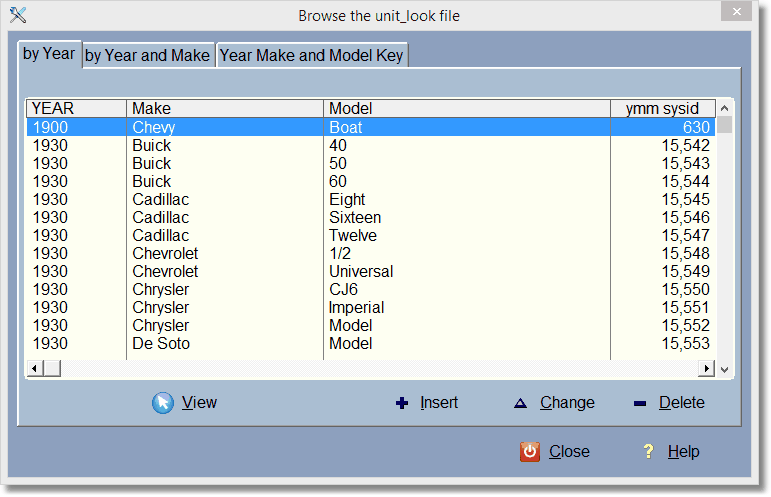Click the vertical scrollbar up arrow

724,108
